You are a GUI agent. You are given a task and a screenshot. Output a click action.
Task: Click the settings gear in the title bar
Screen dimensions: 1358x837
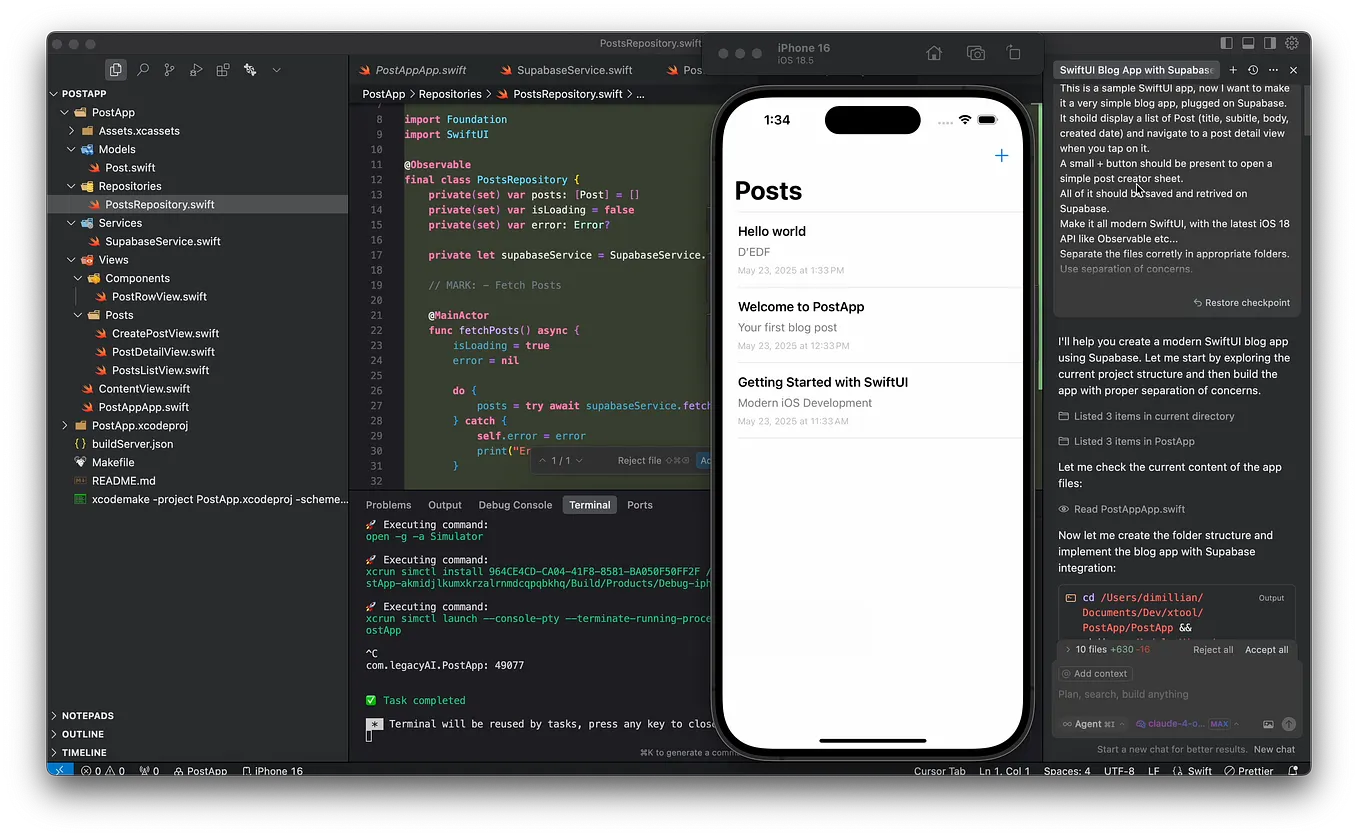[x=1292, y=43]
